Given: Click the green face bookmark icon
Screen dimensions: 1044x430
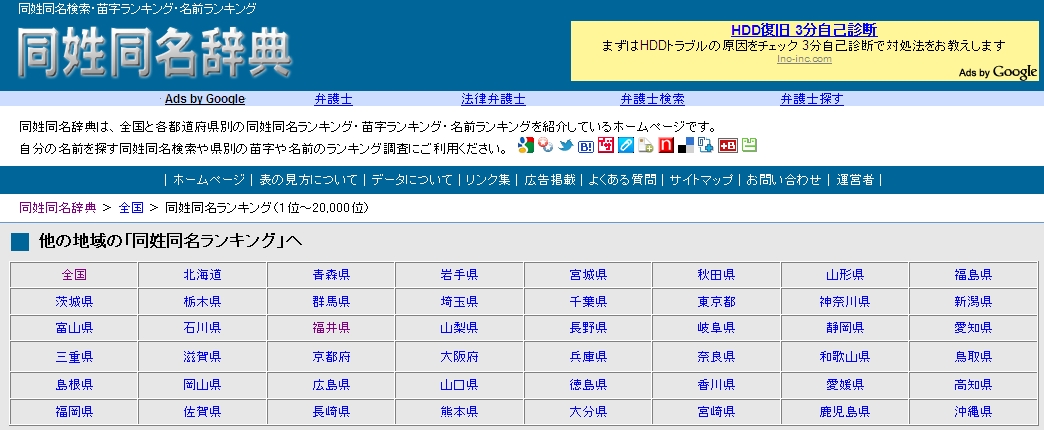Looking at the screenshot, I should pyautogui.click(x=750, y=145).
